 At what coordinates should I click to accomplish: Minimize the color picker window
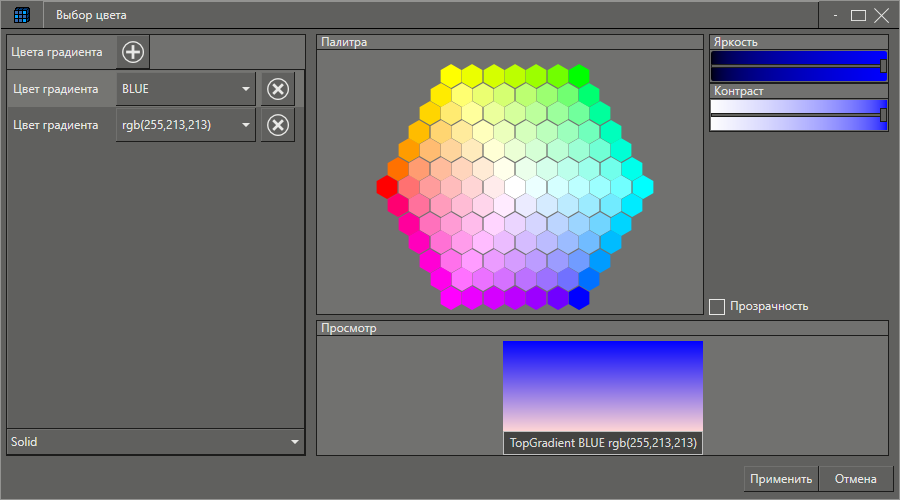coord(835,15)
